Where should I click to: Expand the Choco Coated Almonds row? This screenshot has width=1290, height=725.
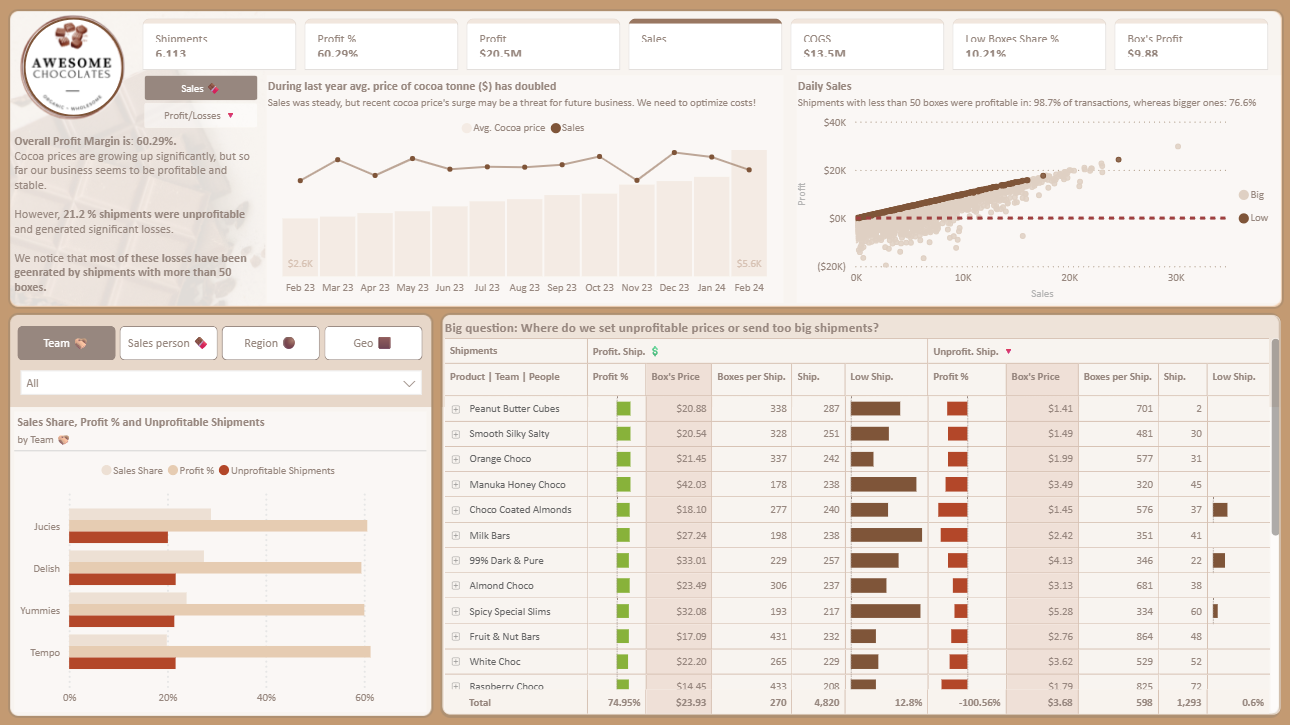tap(456, 510)
